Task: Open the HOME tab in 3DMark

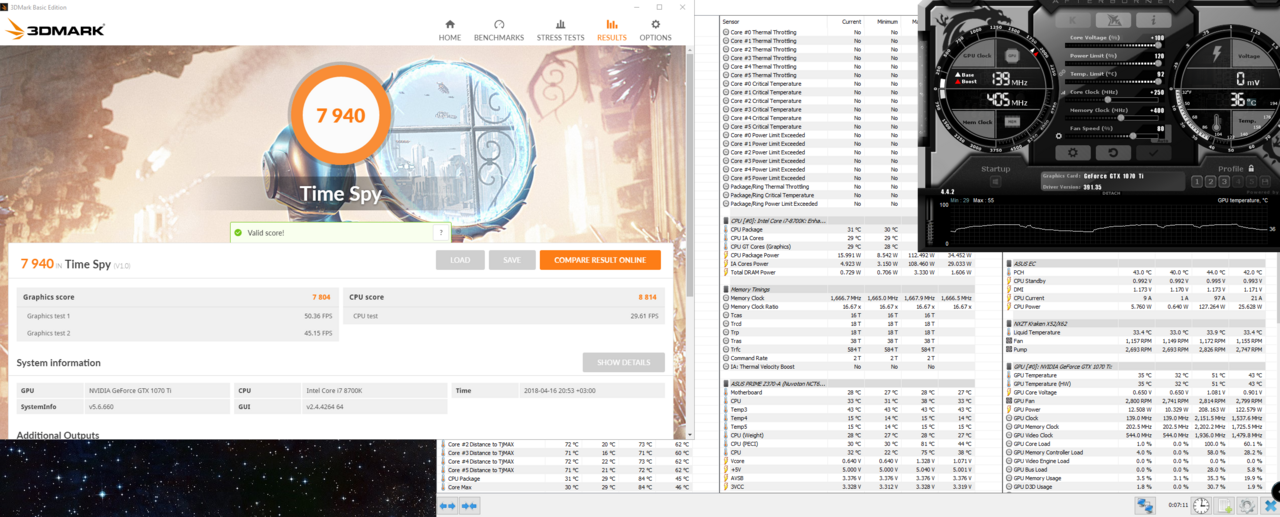Action: pyautogui.click(x=450, y=30)
